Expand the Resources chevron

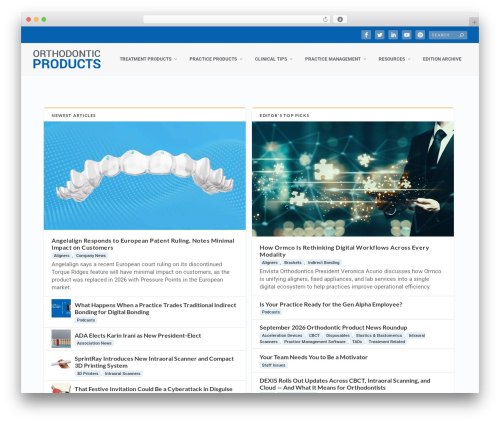pyautogui.click(x=409, y=59)
